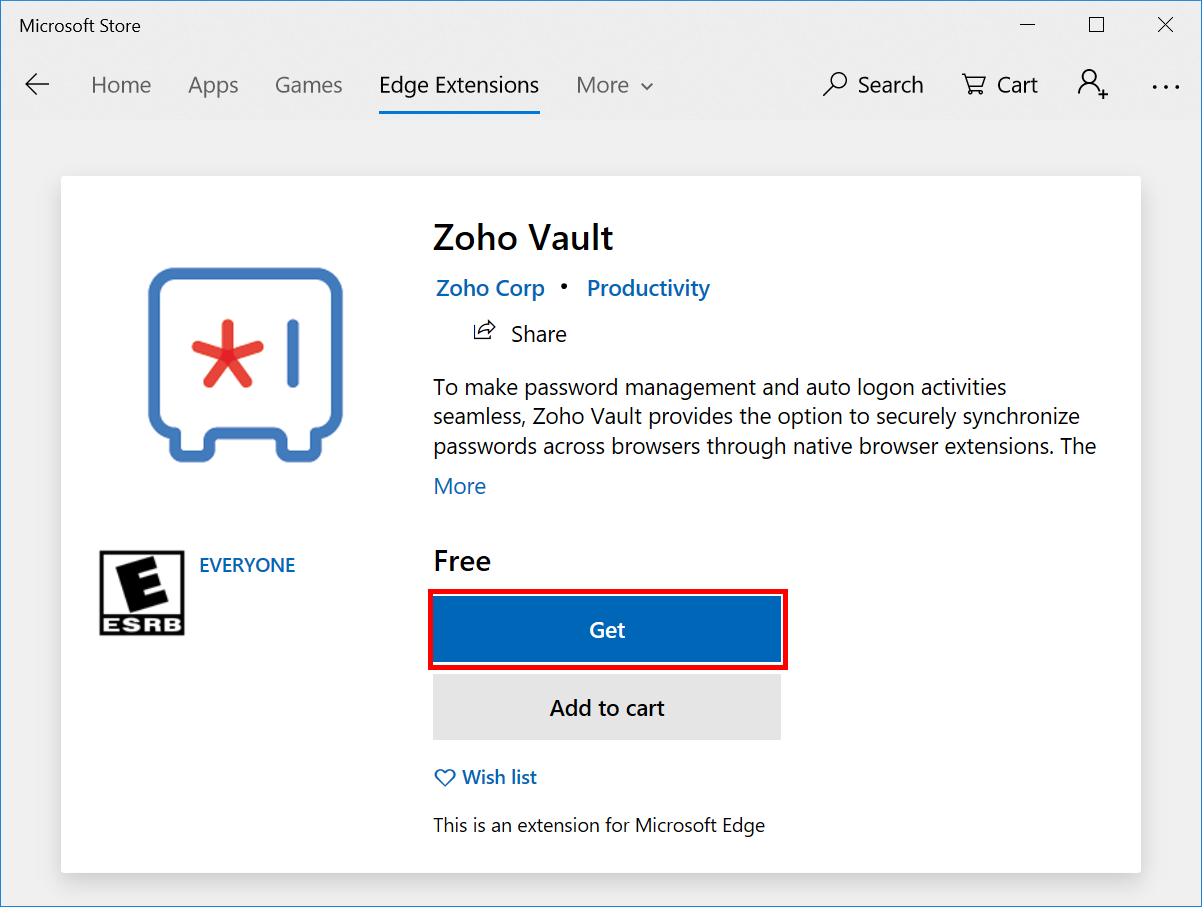
Task: Click the Add to cart button
Action: tap(606, 708)
